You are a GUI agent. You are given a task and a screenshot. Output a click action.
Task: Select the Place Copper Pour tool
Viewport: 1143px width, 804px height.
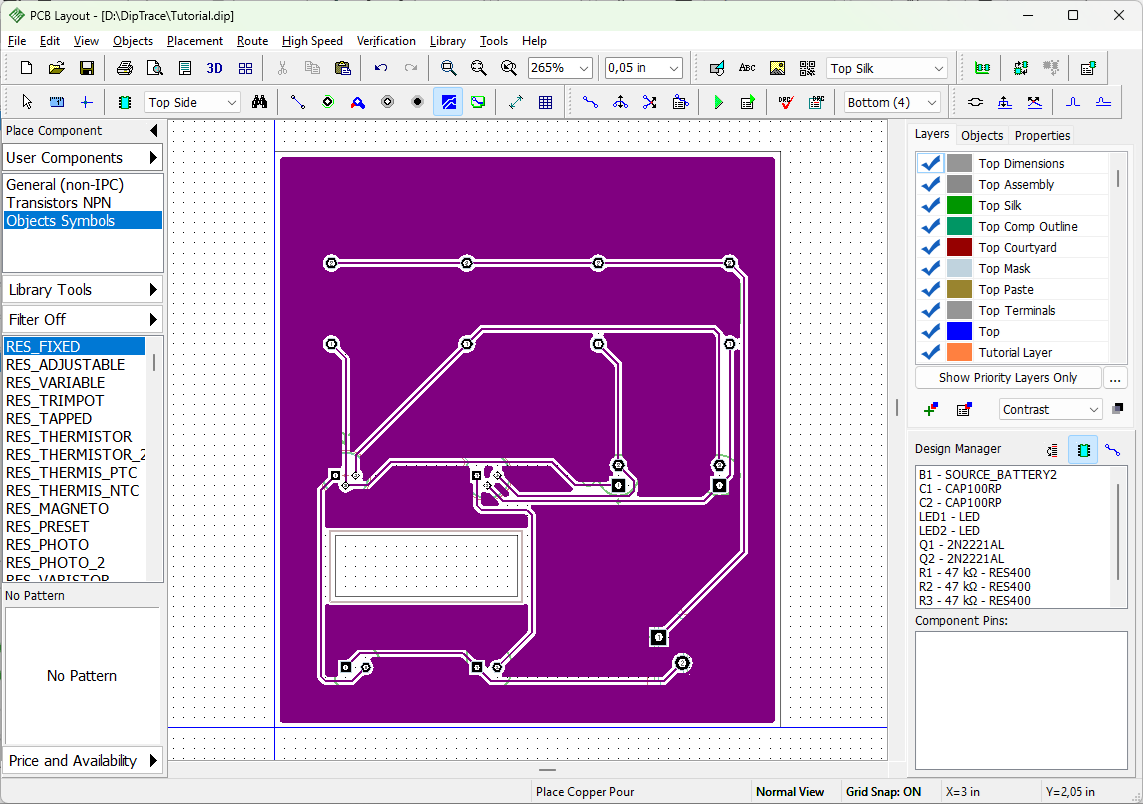click(x=448, y=102)
